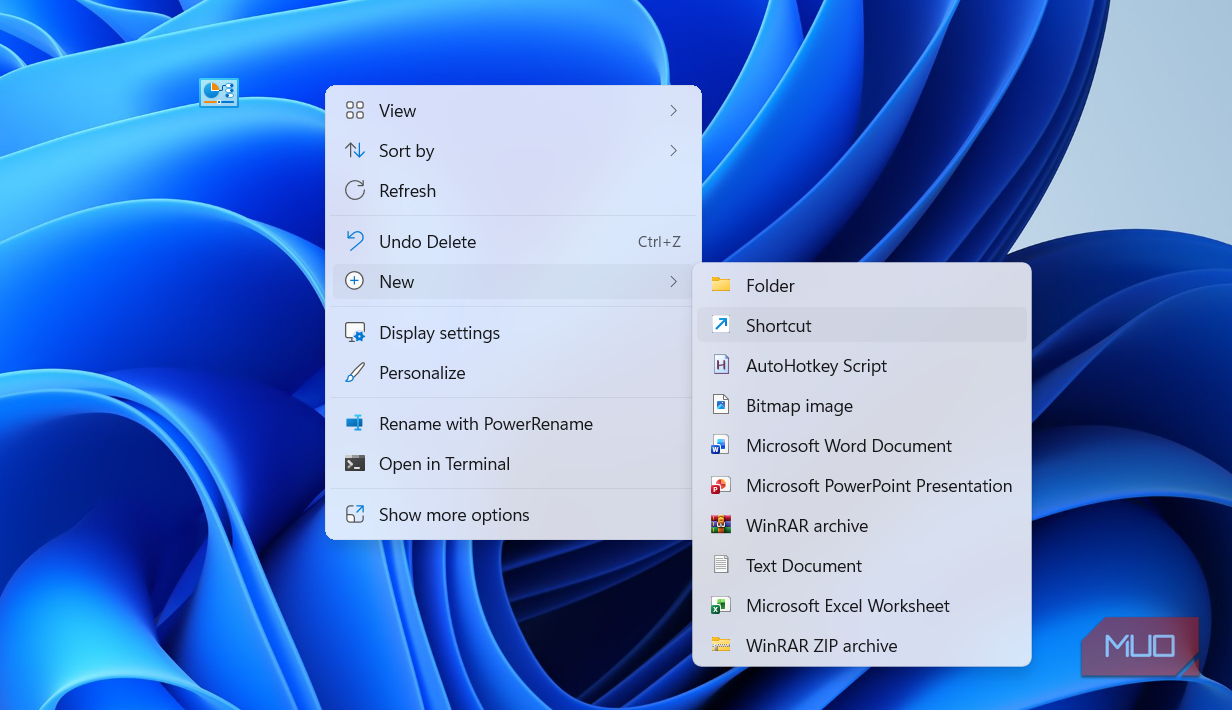
Task: Click the Bitmap image icon
Action: coord(721,405)
